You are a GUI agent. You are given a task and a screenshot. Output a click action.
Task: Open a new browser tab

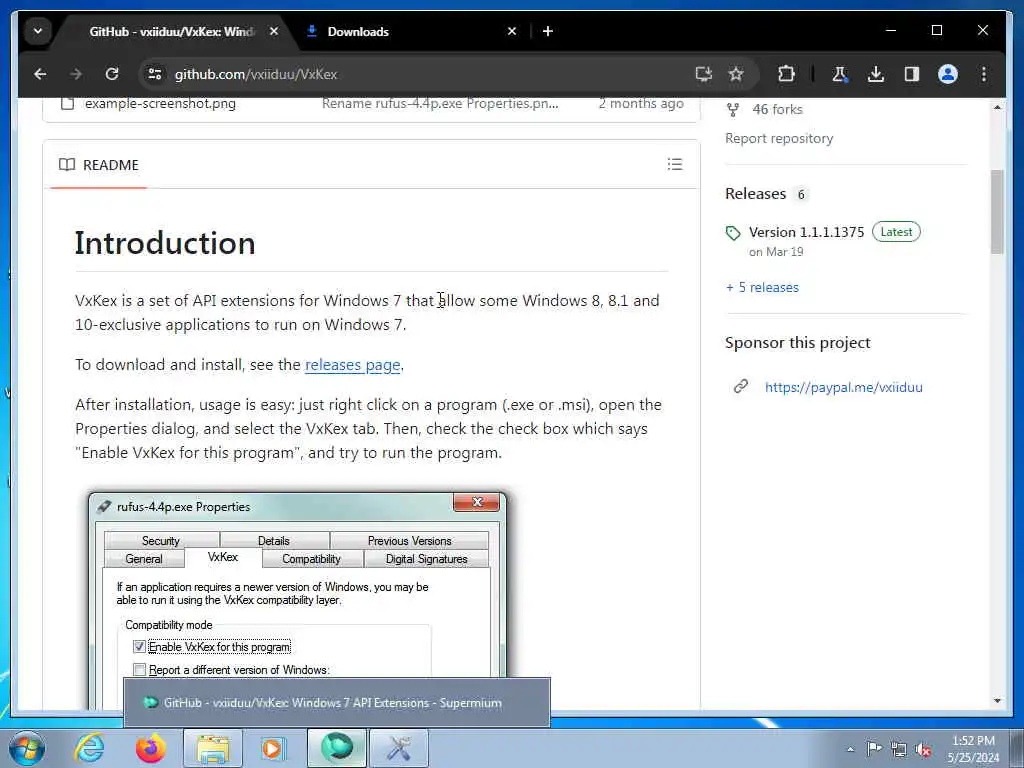[x=548, y=31]
